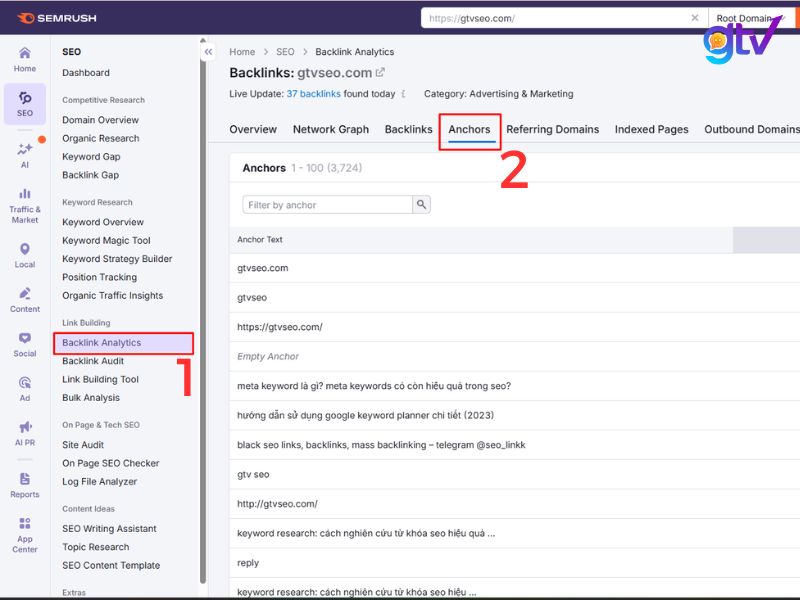The height and width of the screenshot is (600, 800).
Task: Switch to the Referring Domains tab
Action: click(x=553, y=129)
